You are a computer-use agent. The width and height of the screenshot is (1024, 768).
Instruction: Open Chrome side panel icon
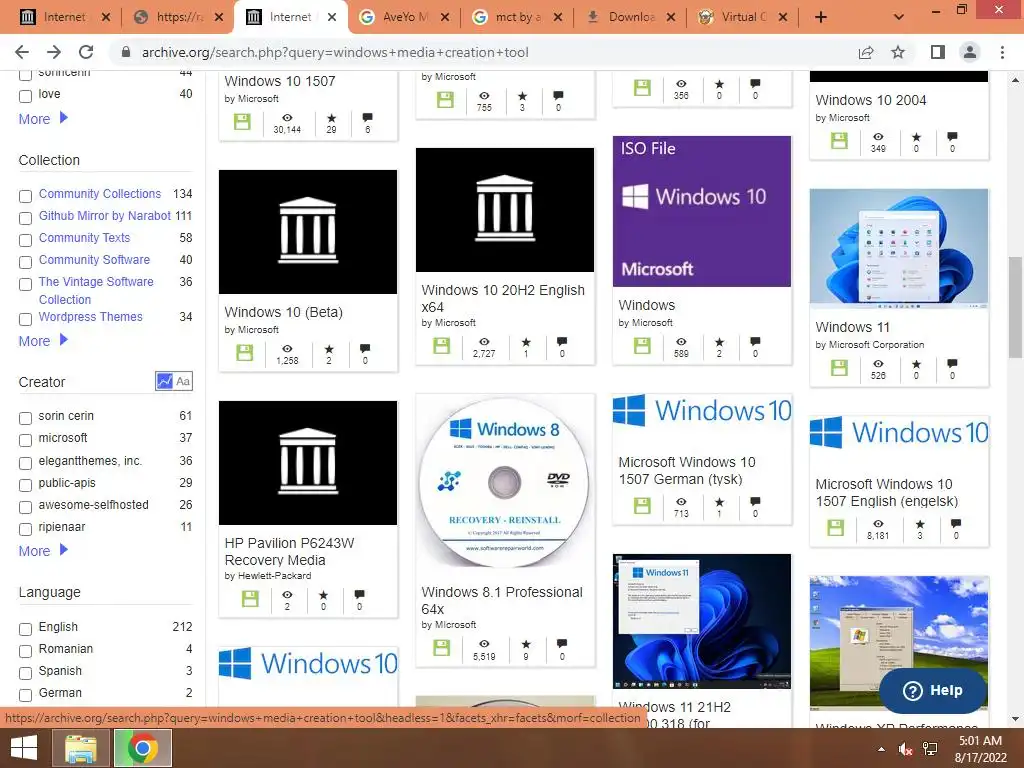[x=938, y=52]
